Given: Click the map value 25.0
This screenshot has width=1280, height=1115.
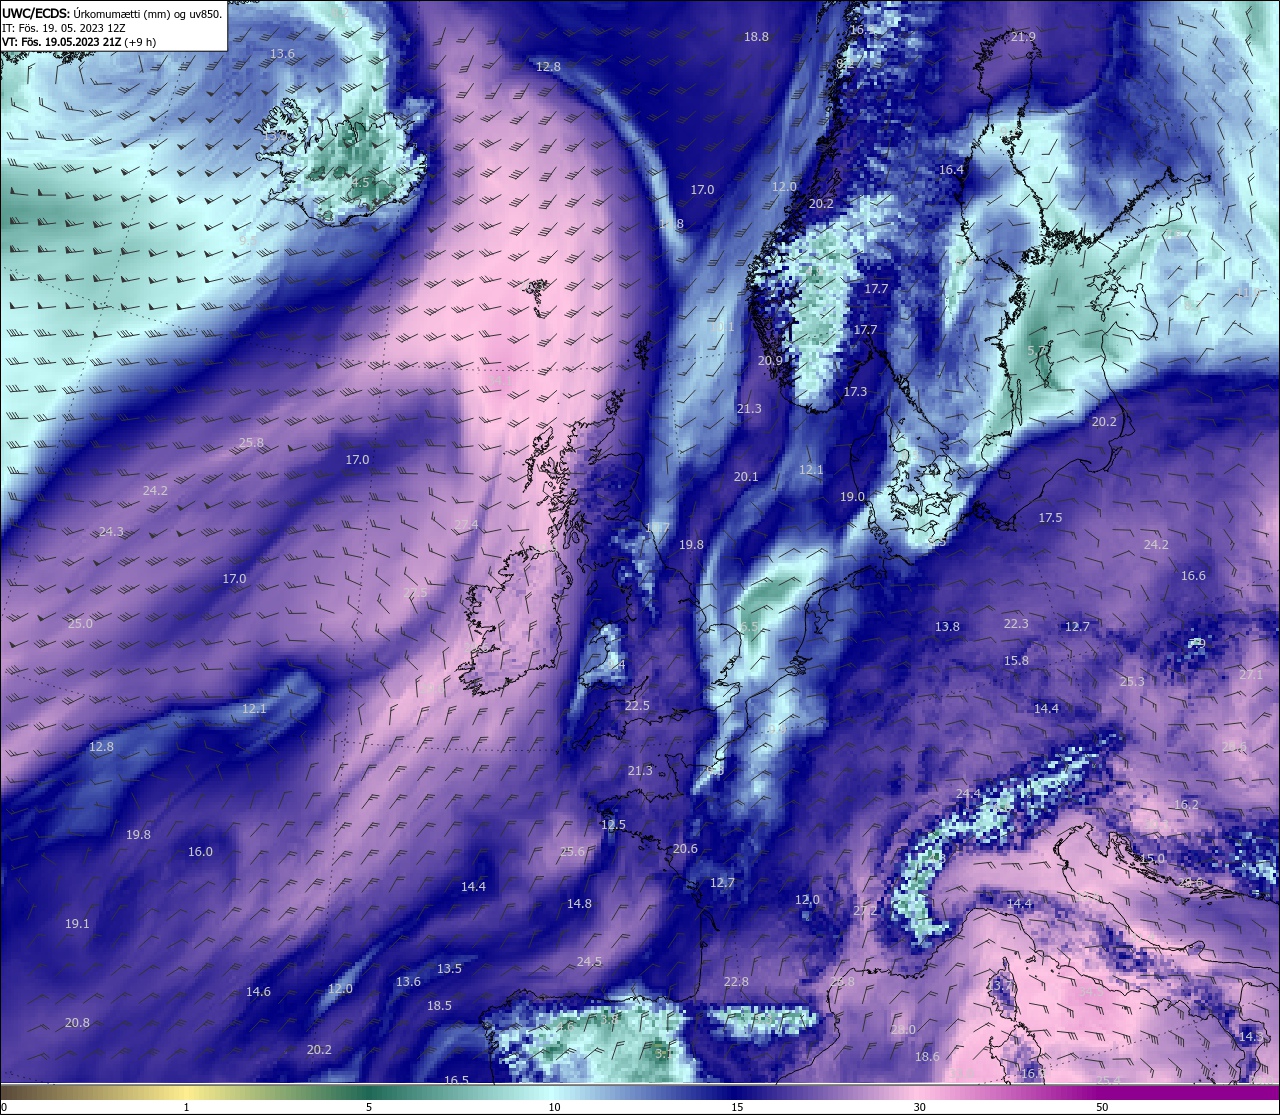Looking at the screenshot, I should tap(80, 624).
